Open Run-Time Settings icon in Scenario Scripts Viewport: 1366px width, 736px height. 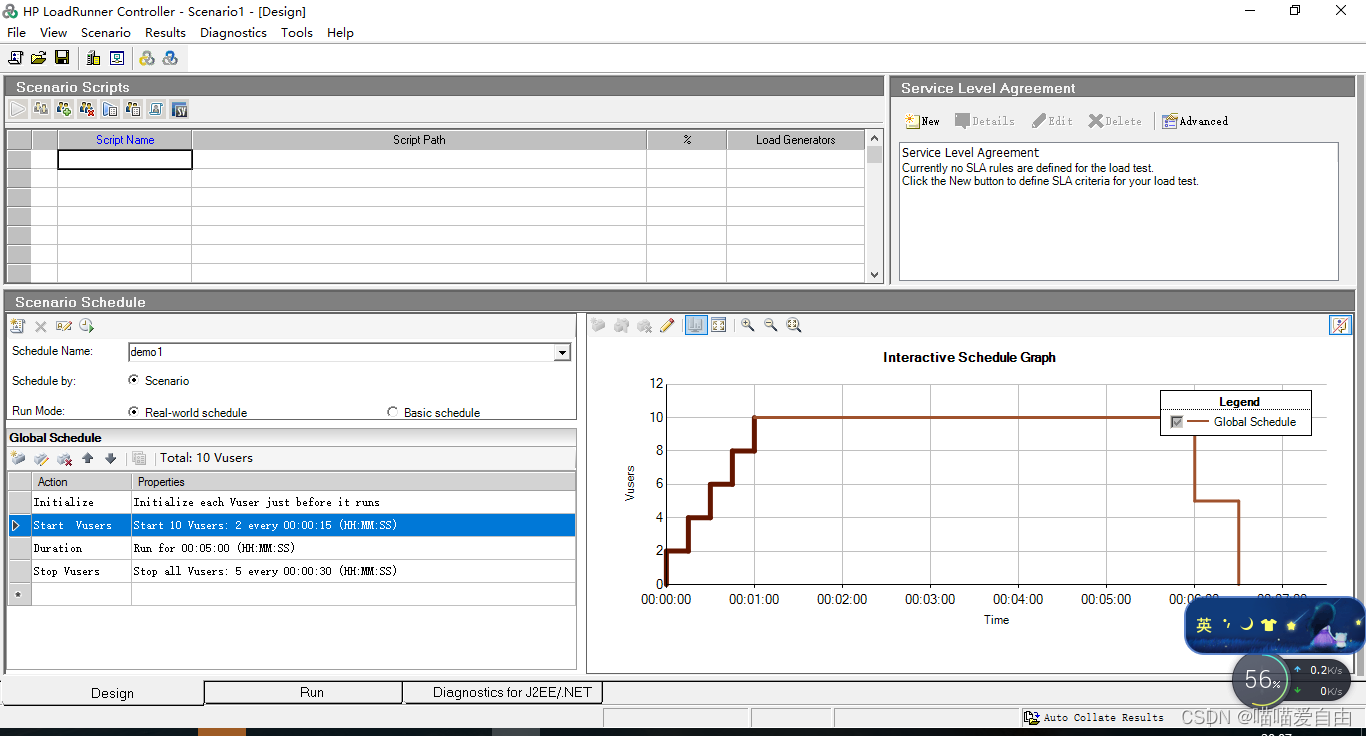pyautogui.click(x=110, y=109)
